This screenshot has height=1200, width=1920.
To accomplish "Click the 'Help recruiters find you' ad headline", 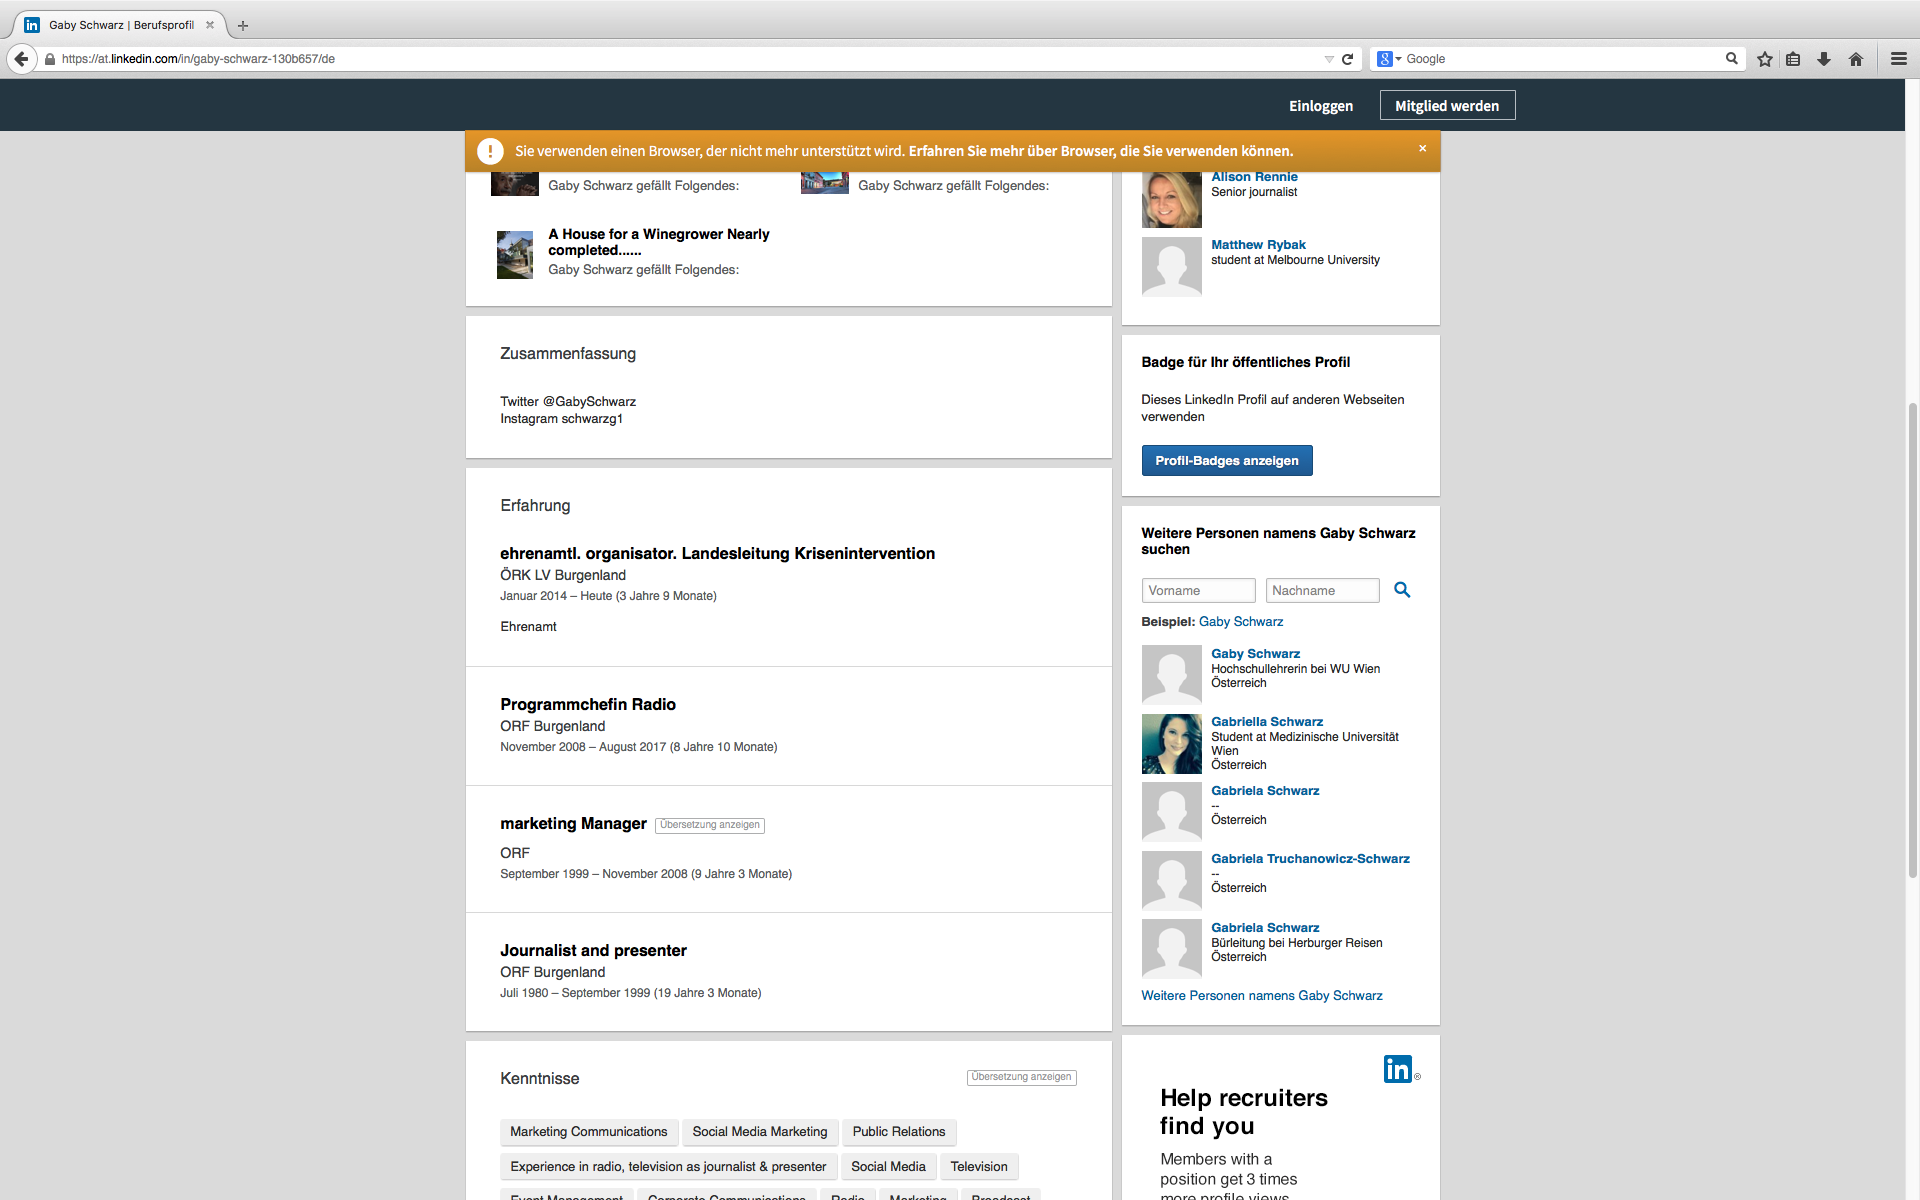I will [1244, 1112].
